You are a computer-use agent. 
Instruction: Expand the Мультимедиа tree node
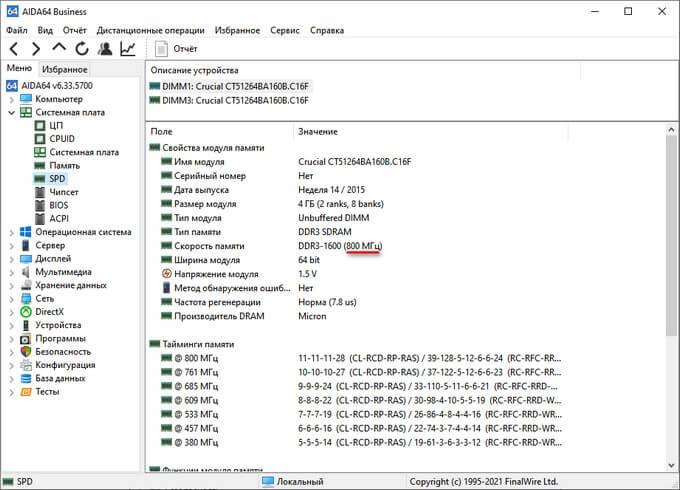coord(11,273)
